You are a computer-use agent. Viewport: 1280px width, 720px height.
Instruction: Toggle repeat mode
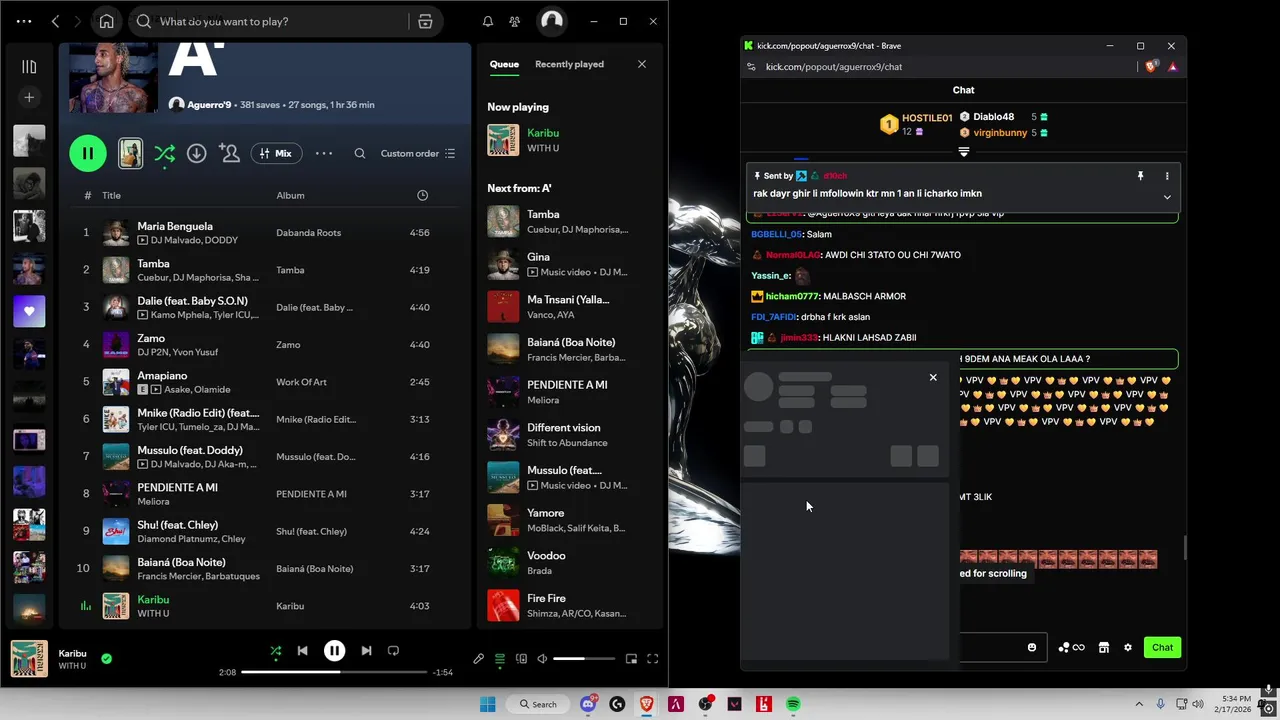pos(393,651)
